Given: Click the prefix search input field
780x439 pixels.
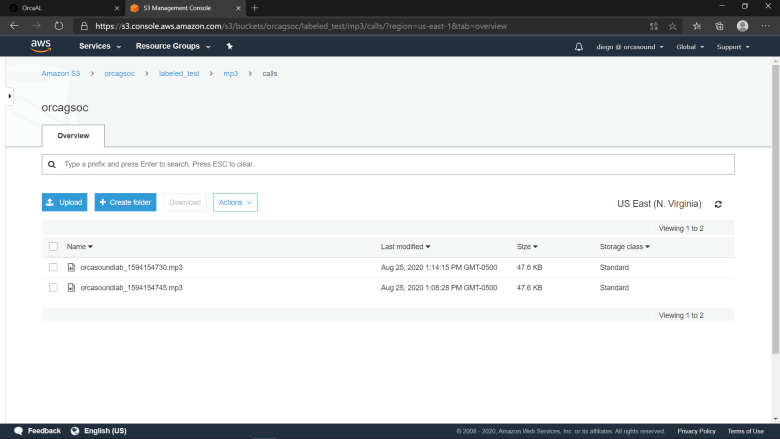Looking at the screenshot, I should coord(388,165).
